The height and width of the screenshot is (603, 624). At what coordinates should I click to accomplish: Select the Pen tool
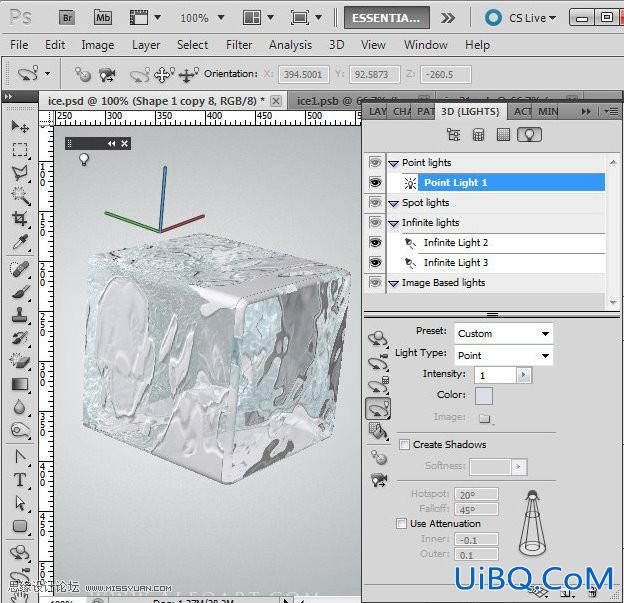[x=20, y=457]
